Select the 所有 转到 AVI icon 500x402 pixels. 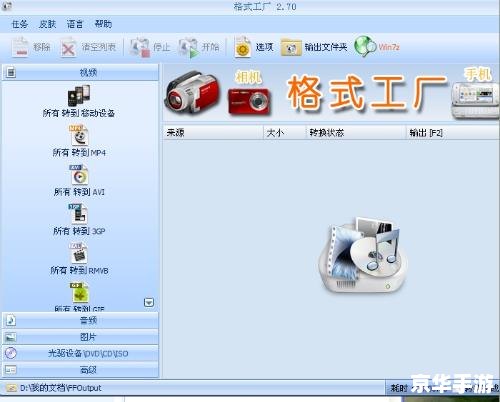tap(79, 174)
